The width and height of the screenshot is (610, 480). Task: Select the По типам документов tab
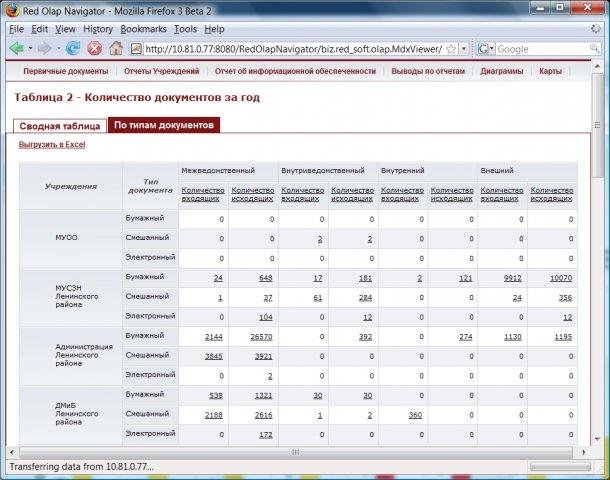(164, 125)
